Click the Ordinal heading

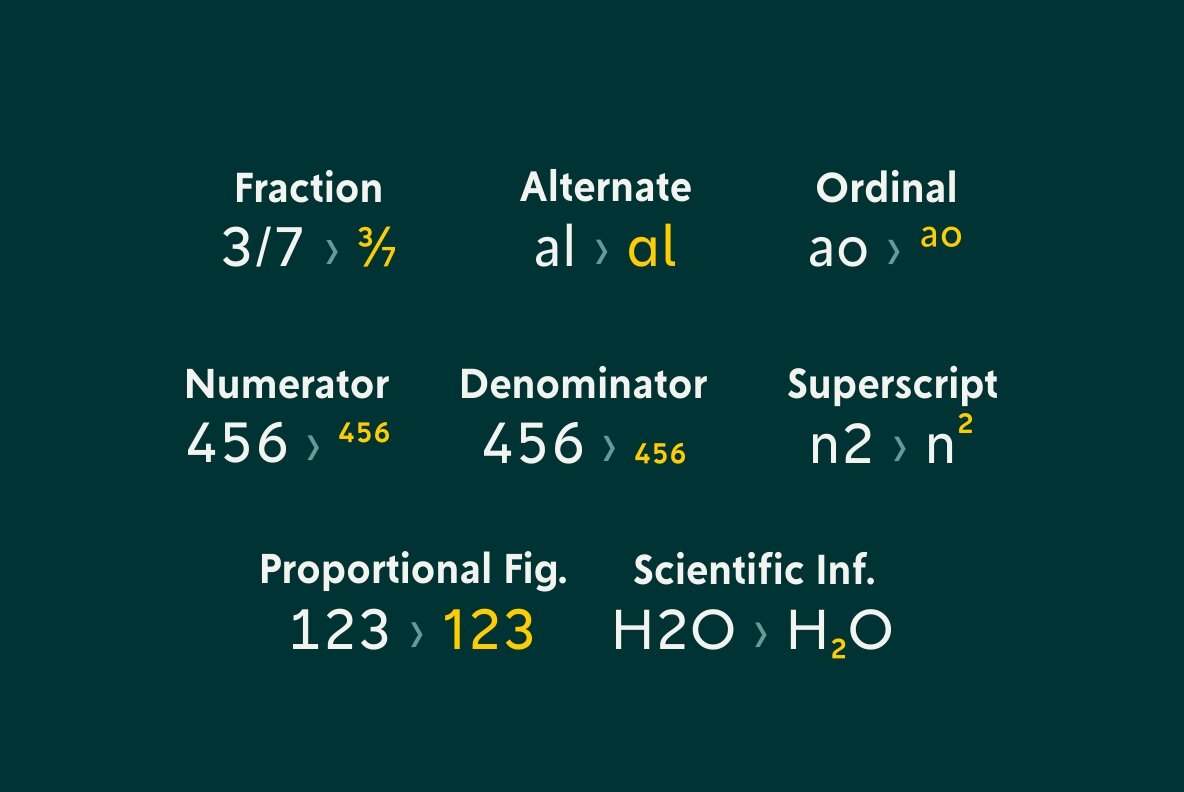(886, 188)
